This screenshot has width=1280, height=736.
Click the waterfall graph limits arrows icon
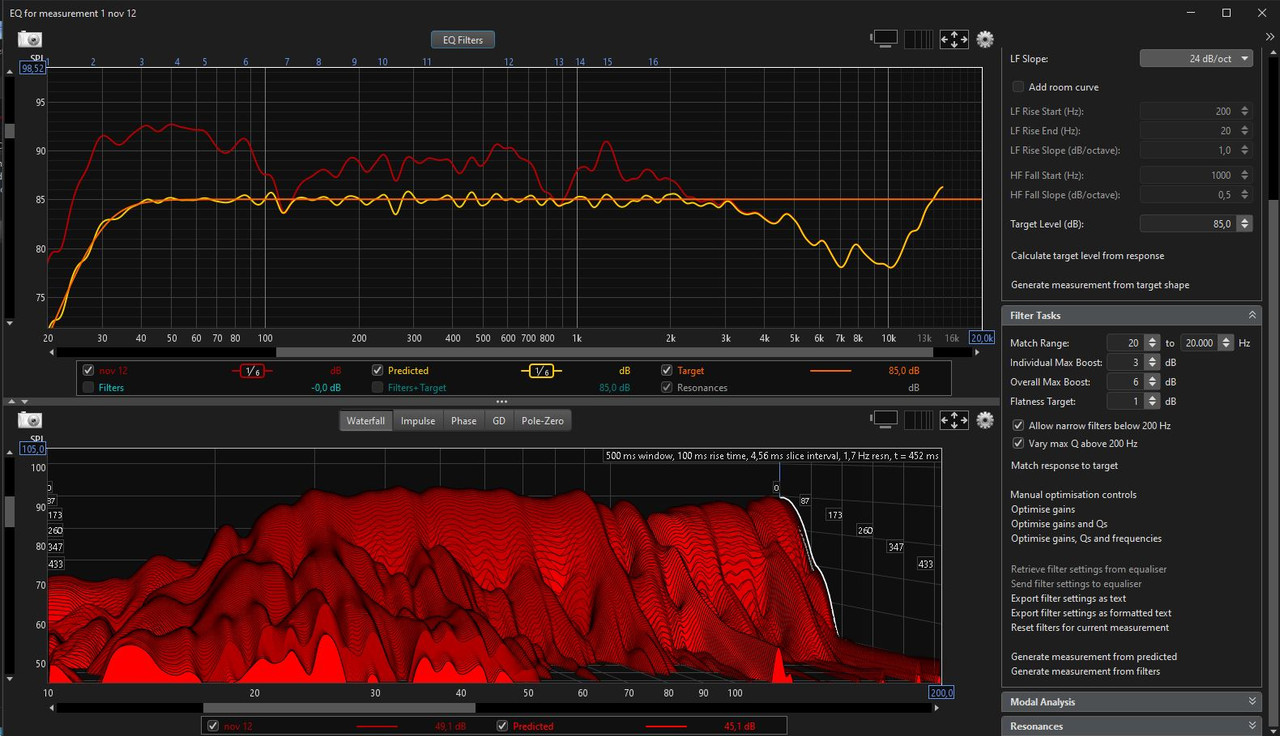click(954, 420)
